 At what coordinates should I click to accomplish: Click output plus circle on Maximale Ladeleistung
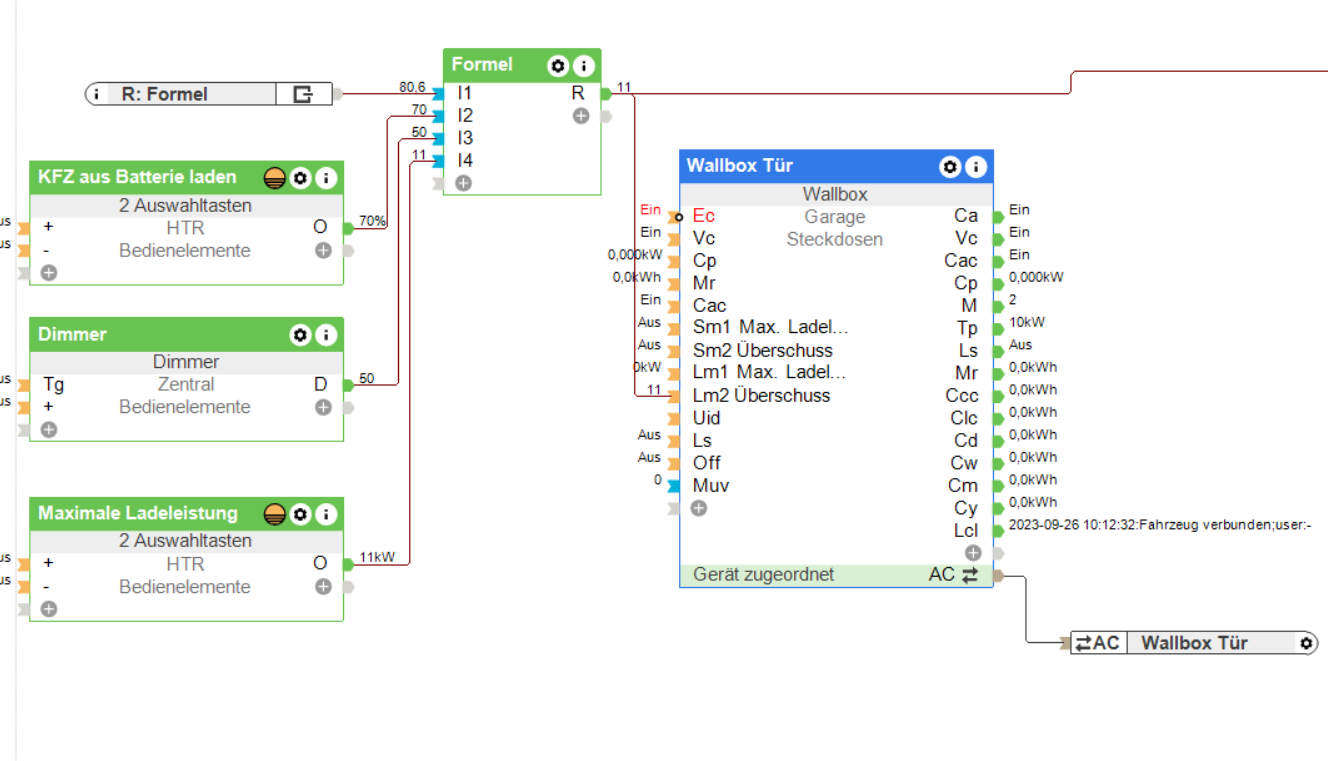coord(323,586)
